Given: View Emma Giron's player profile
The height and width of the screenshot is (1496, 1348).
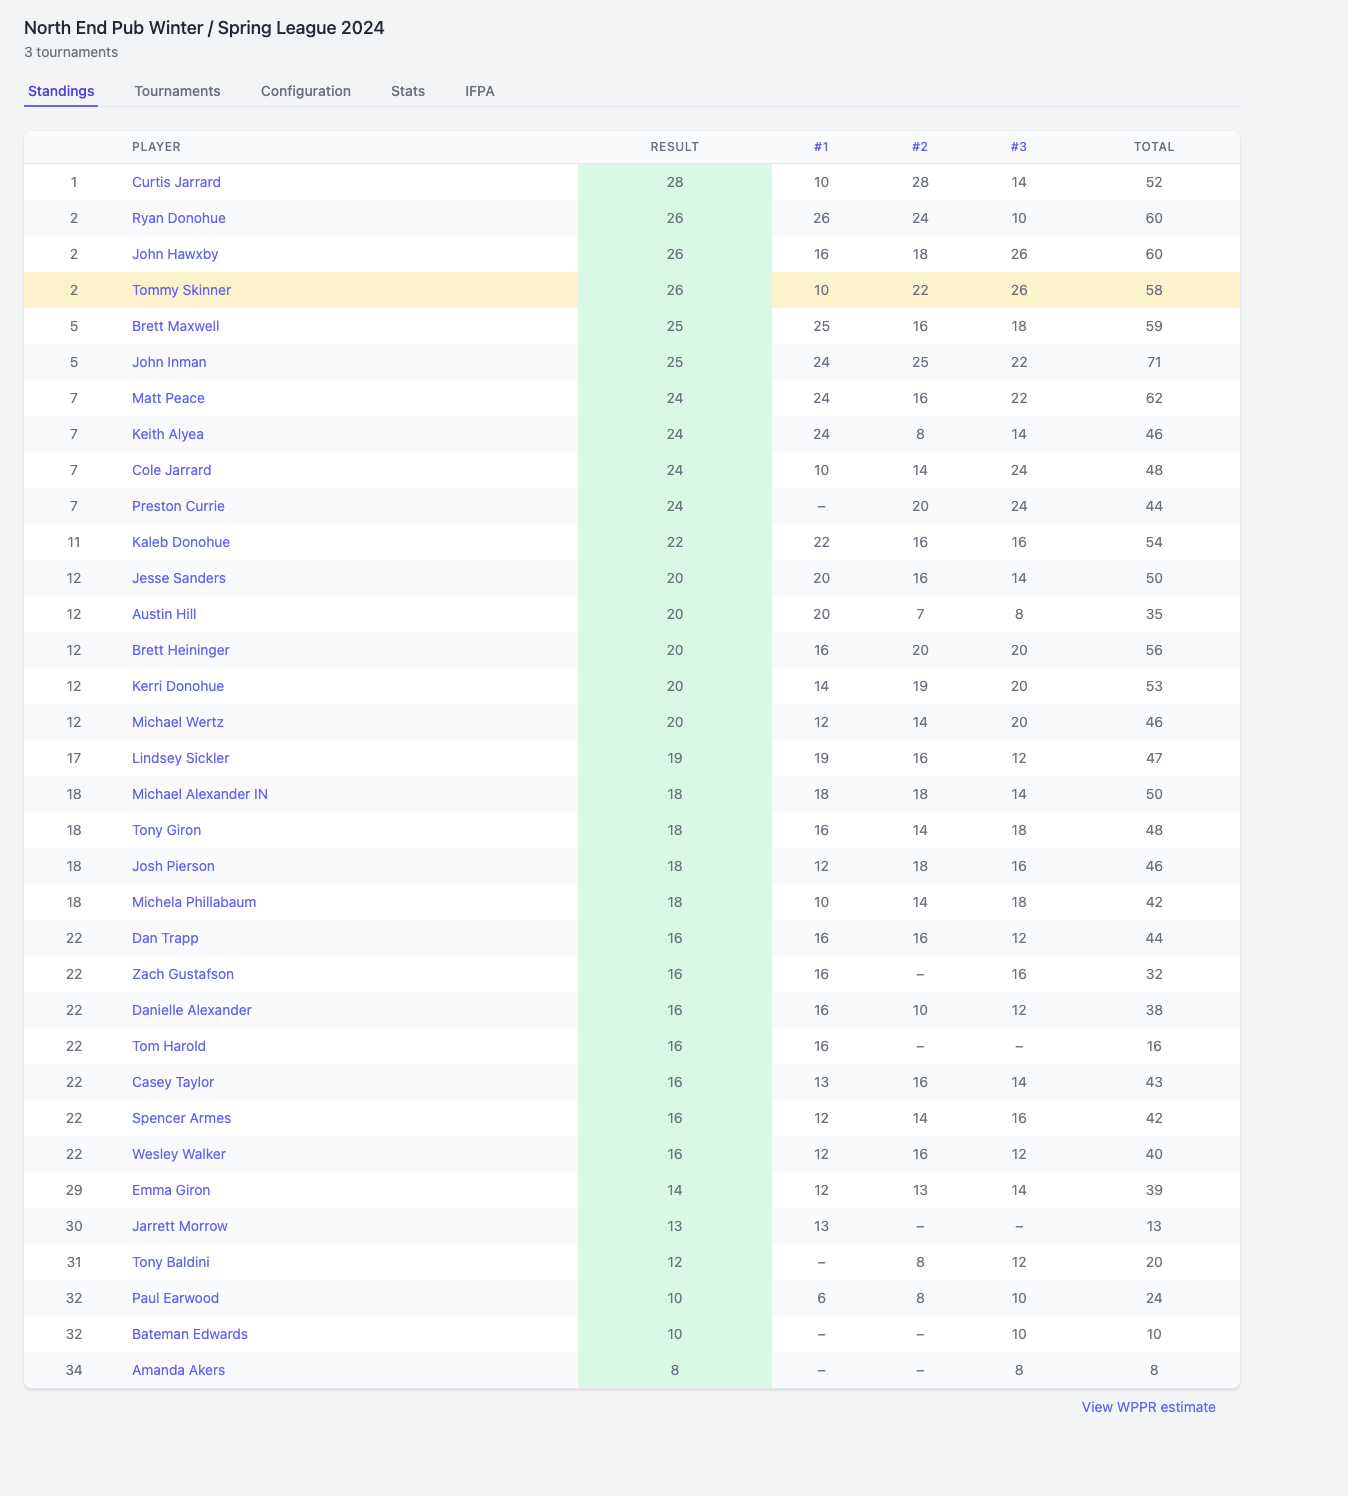Looking at the screenshot, I should coord(171,1190).
